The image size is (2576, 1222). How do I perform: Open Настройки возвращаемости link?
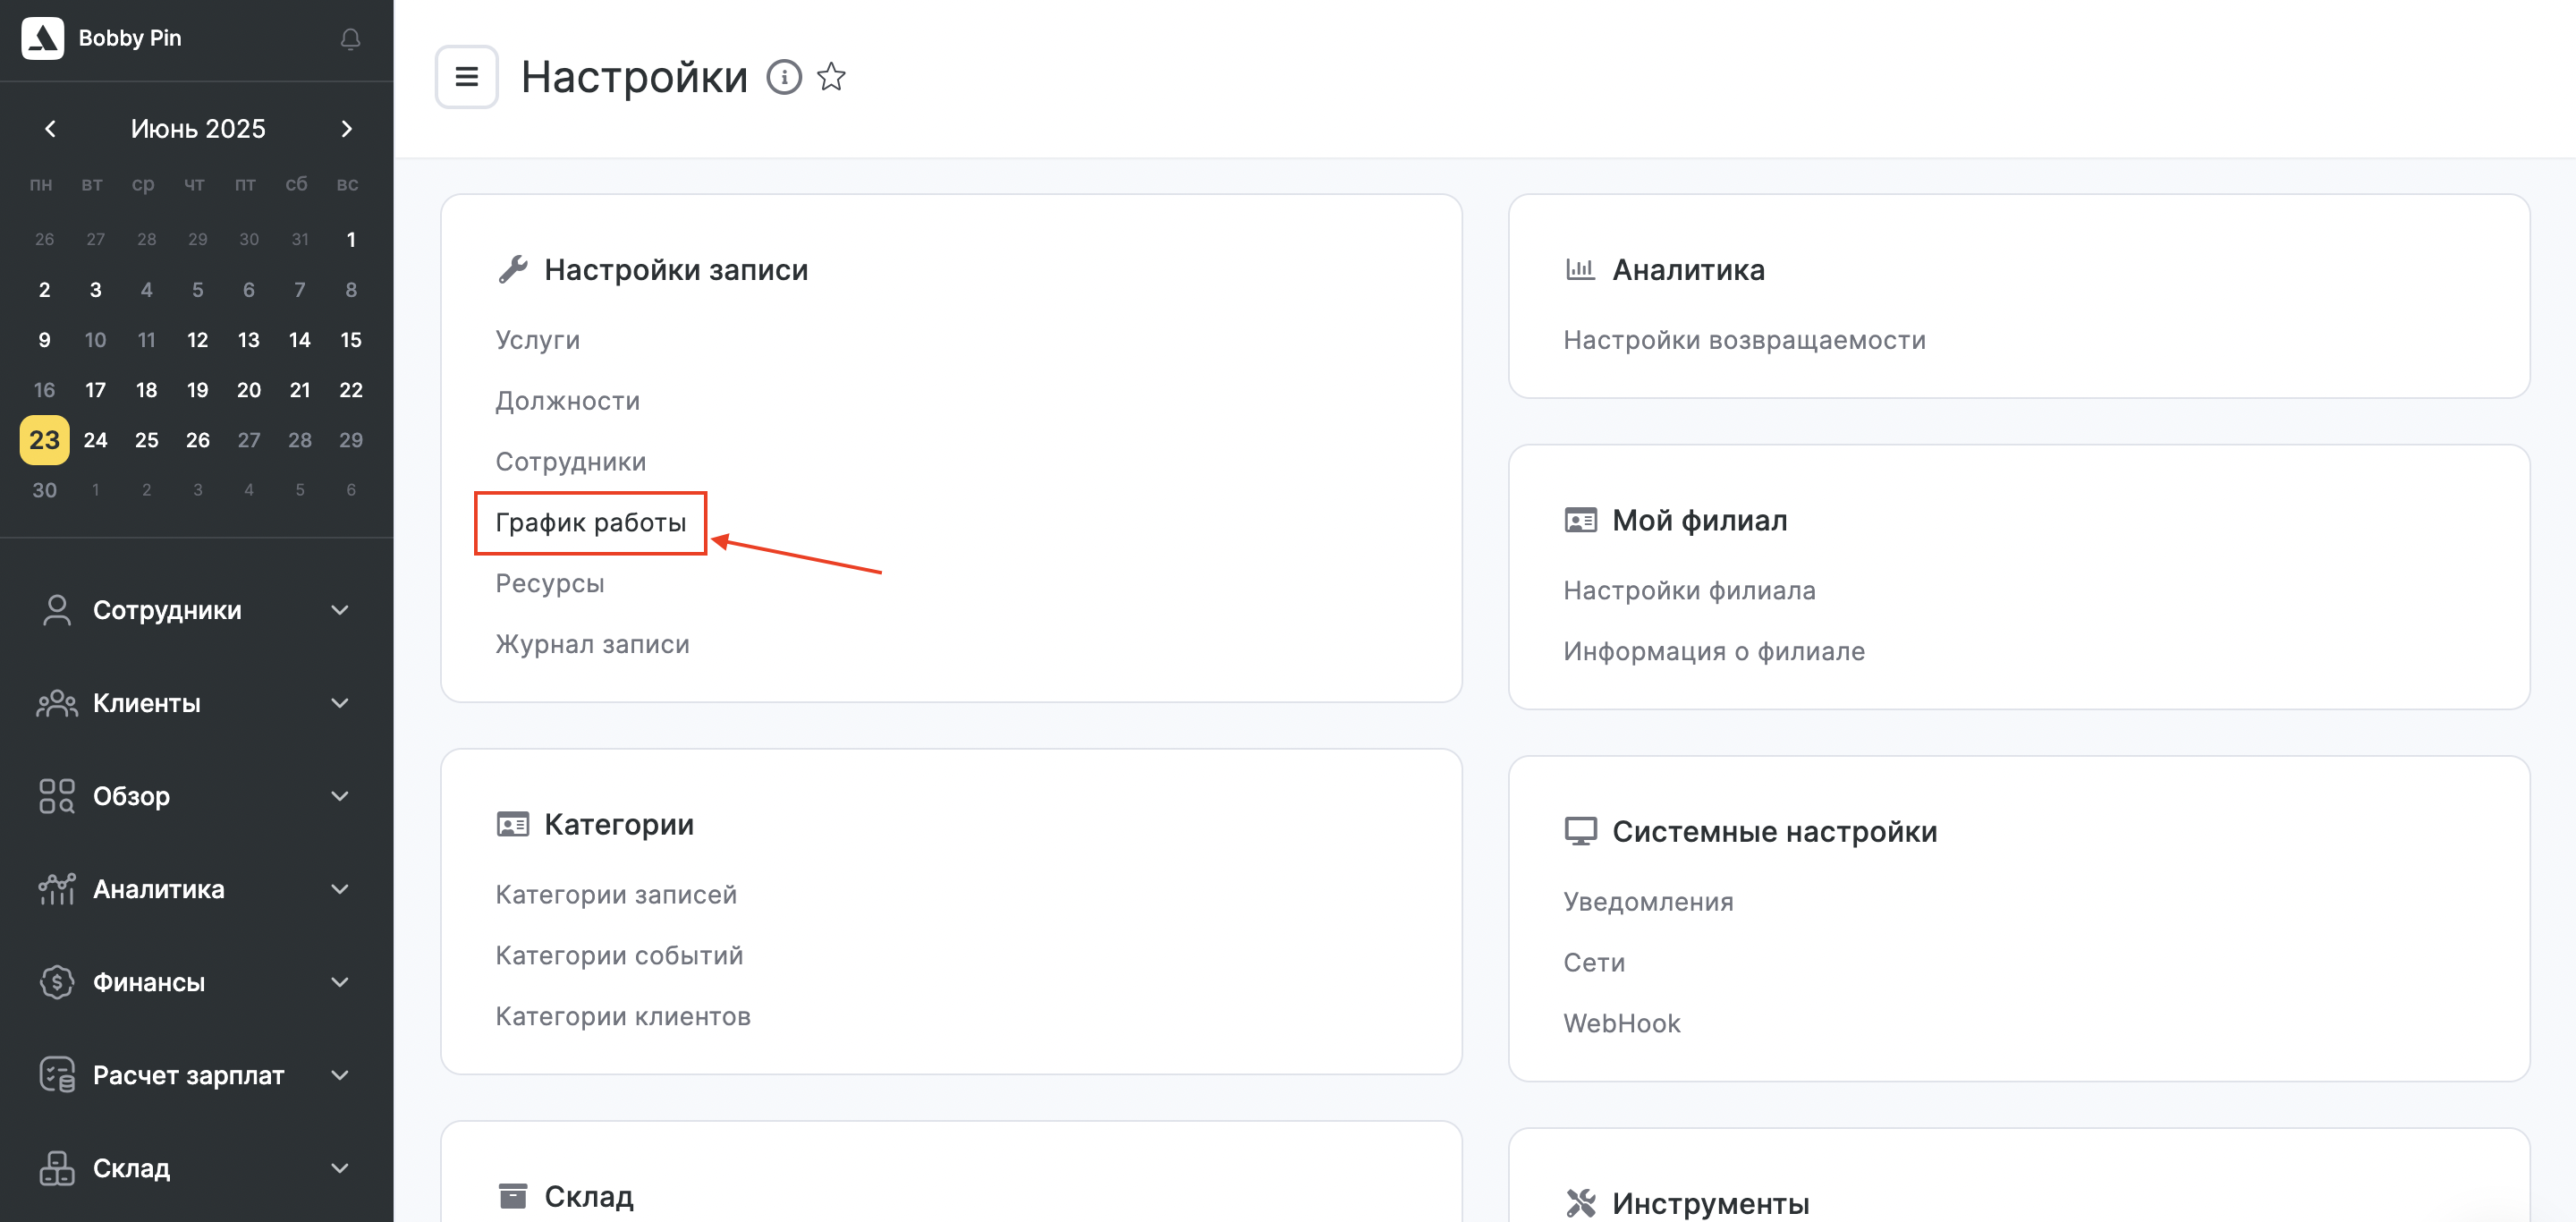1744,340
